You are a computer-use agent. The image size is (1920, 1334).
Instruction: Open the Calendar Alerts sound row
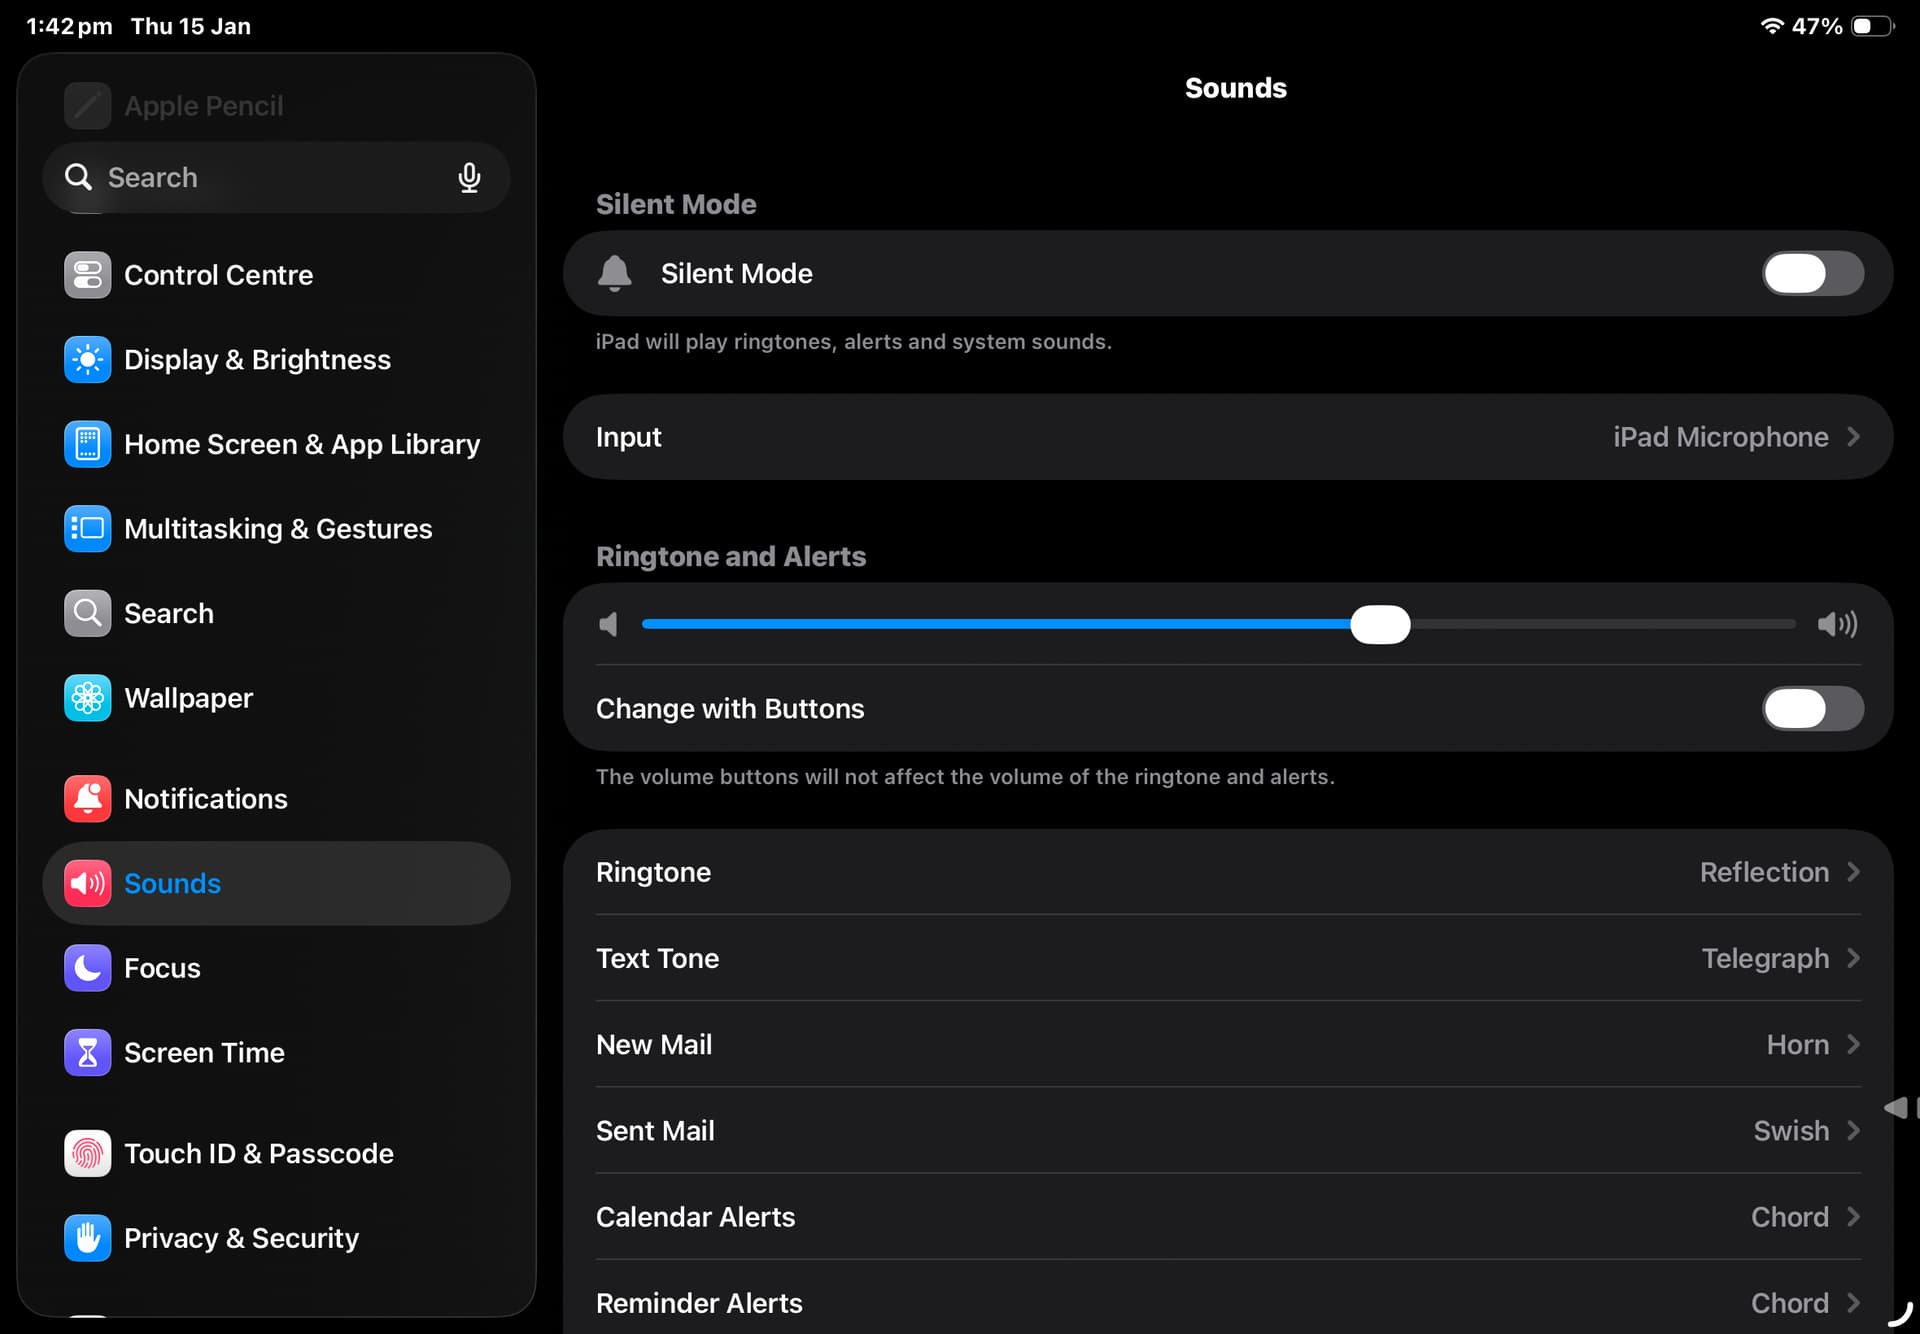click(1227, 1217)
